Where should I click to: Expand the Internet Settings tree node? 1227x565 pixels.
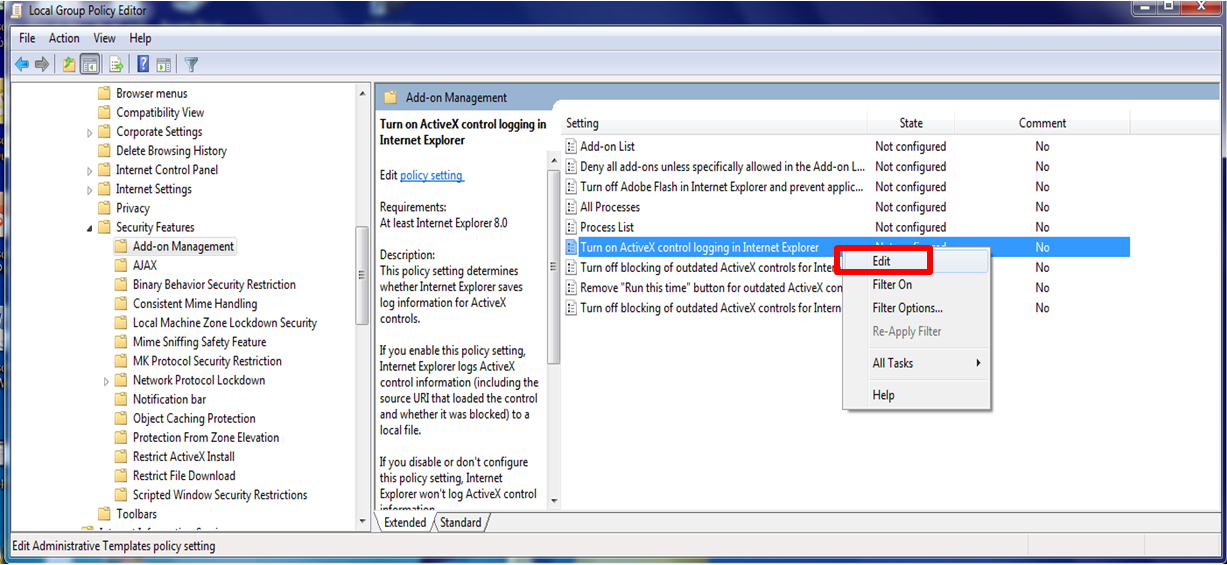tap(90, 189)
